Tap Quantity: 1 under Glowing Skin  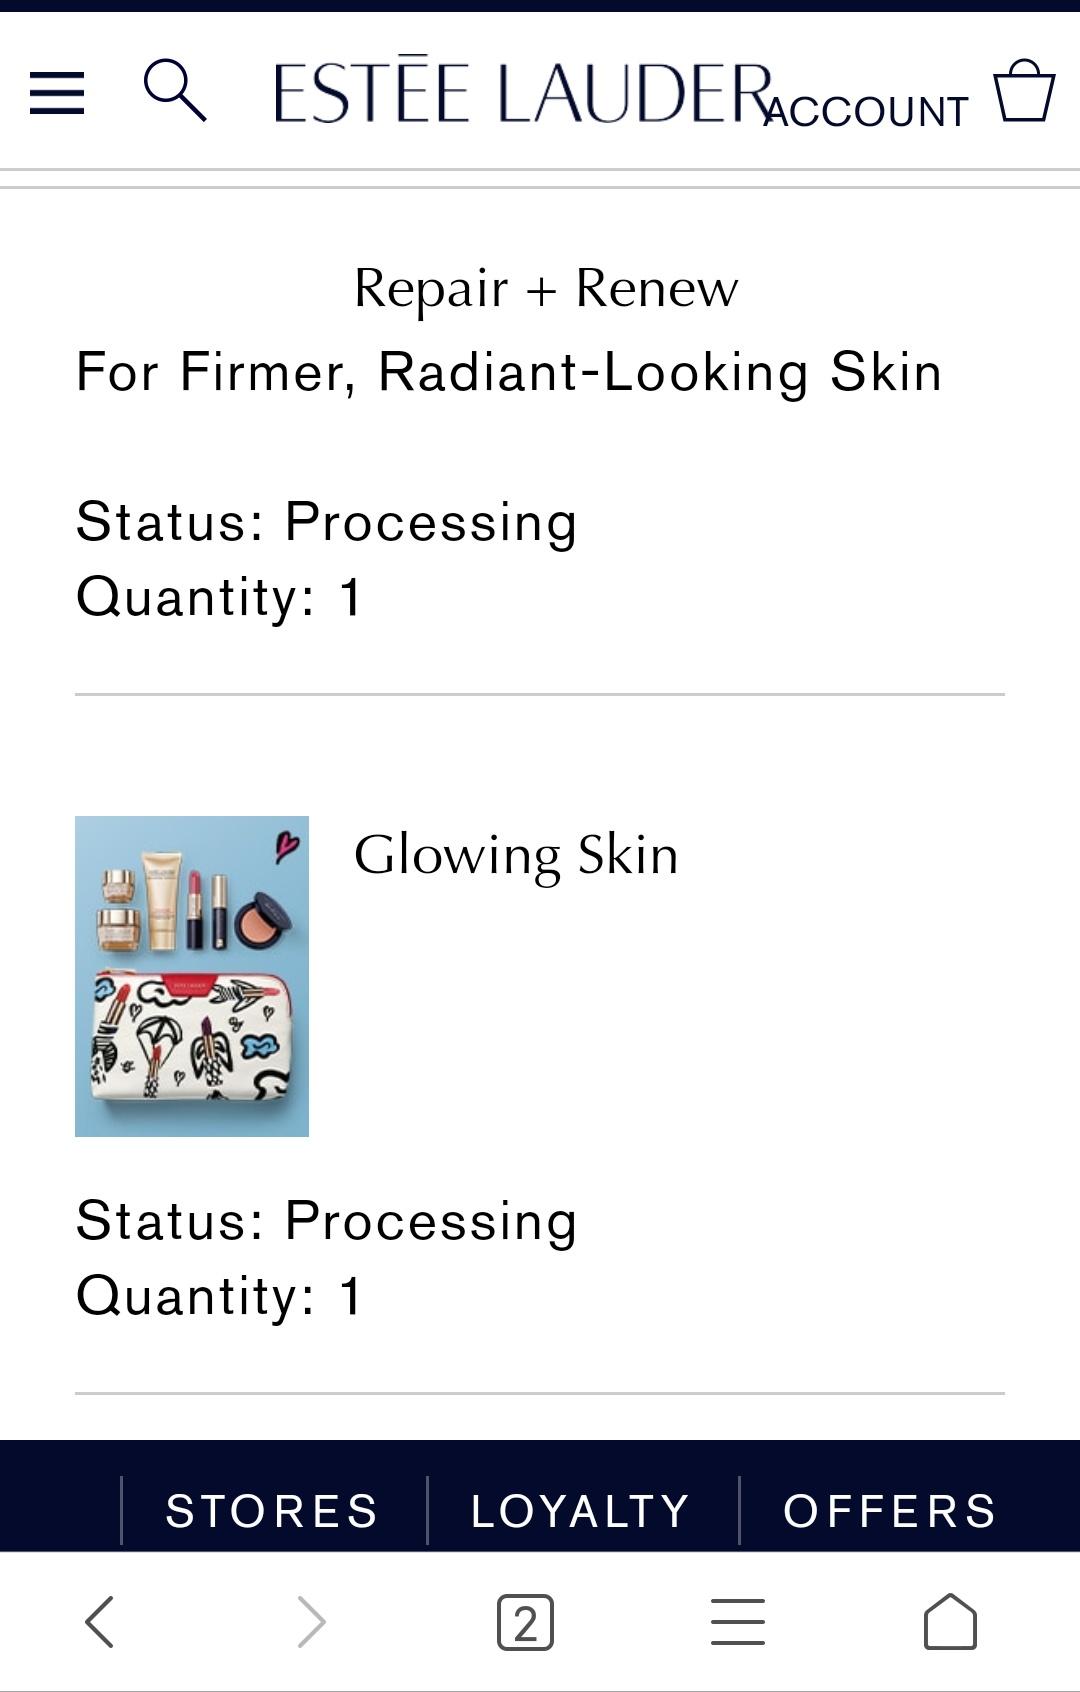(219, 1296)
